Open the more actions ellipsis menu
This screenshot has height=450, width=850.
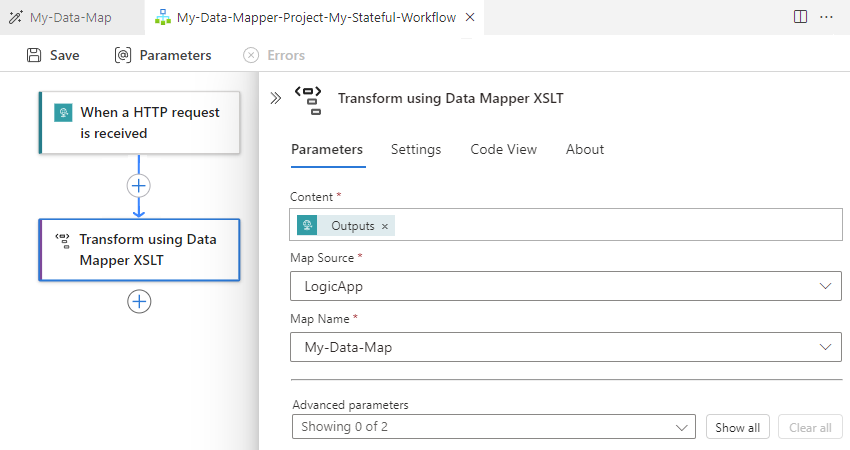tap(827, 17)
